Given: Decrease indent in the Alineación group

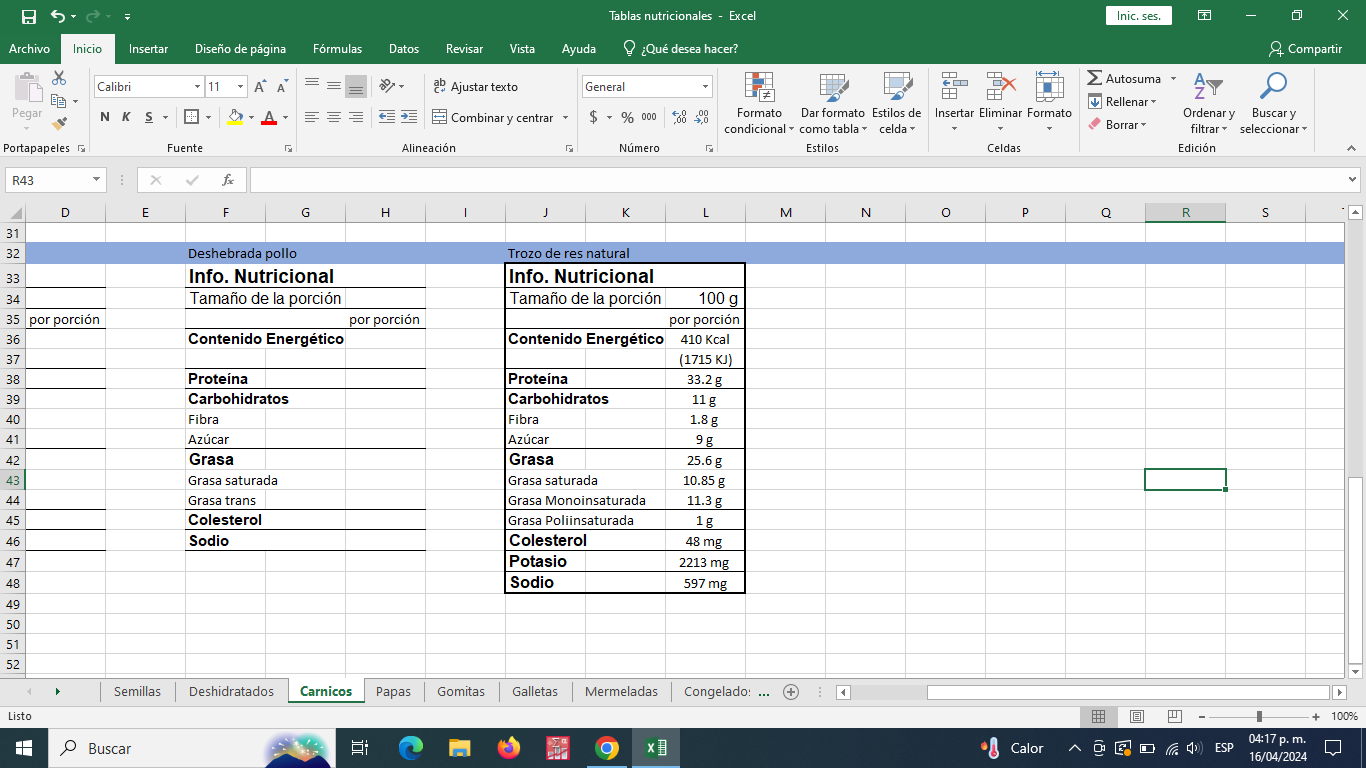Looking at the screenshot, I should 387,117.
